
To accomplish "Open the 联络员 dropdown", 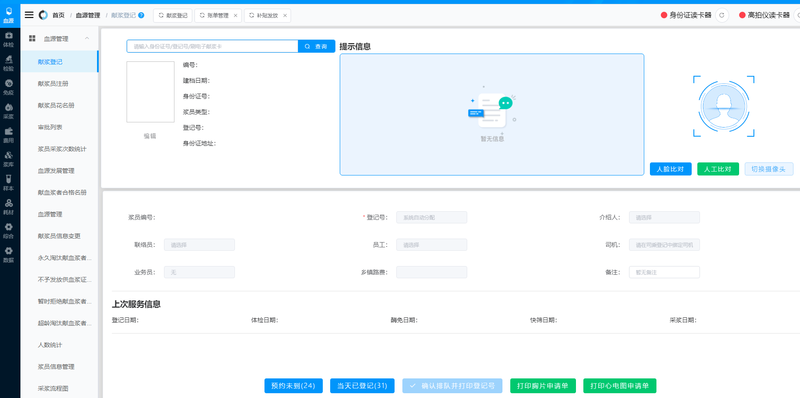I will [199, 244].
